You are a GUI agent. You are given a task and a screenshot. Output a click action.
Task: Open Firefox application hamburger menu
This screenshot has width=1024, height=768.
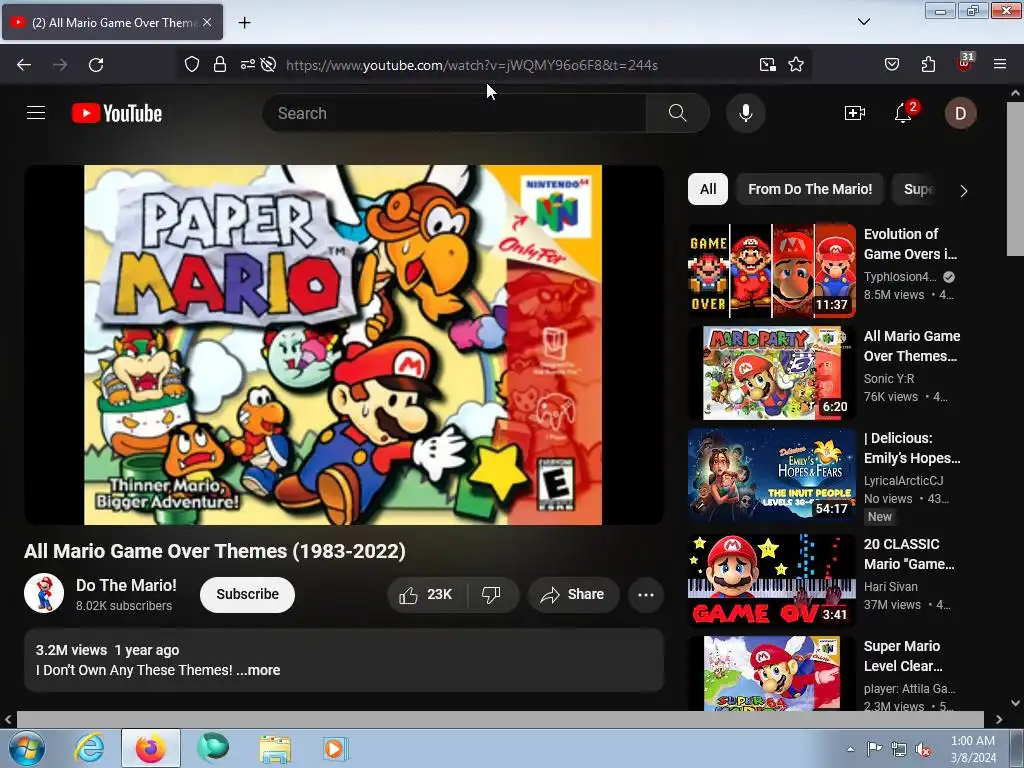tap(1000, 64)
